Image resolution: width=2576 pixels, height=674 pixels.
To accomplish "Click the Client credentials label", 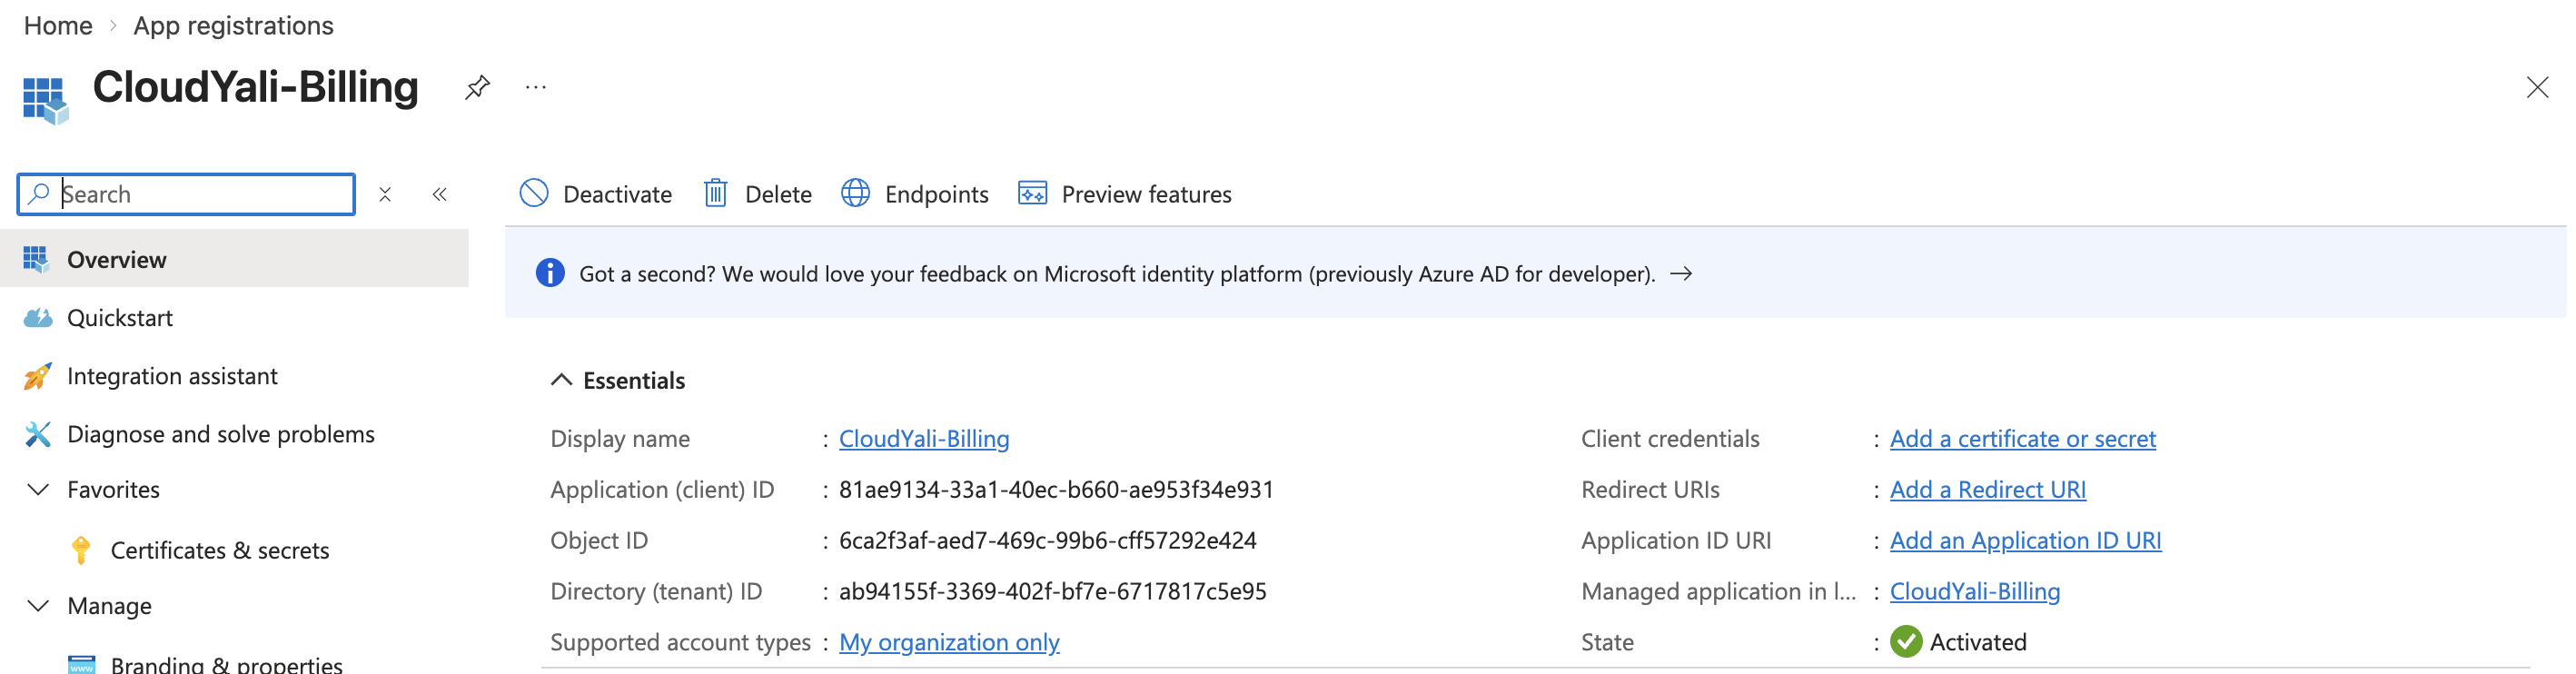I will pos(1669,439).
